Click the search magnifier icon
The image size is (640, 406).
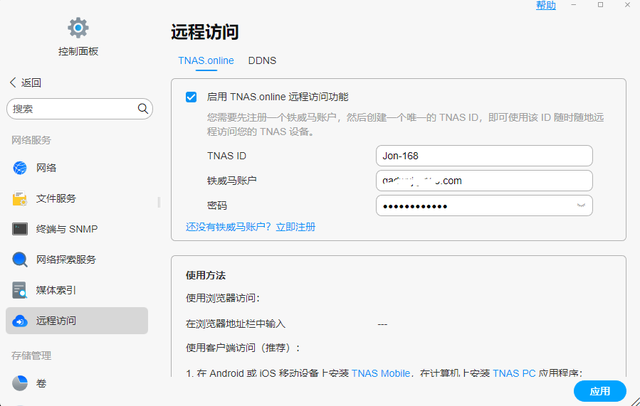click(143, 109)
